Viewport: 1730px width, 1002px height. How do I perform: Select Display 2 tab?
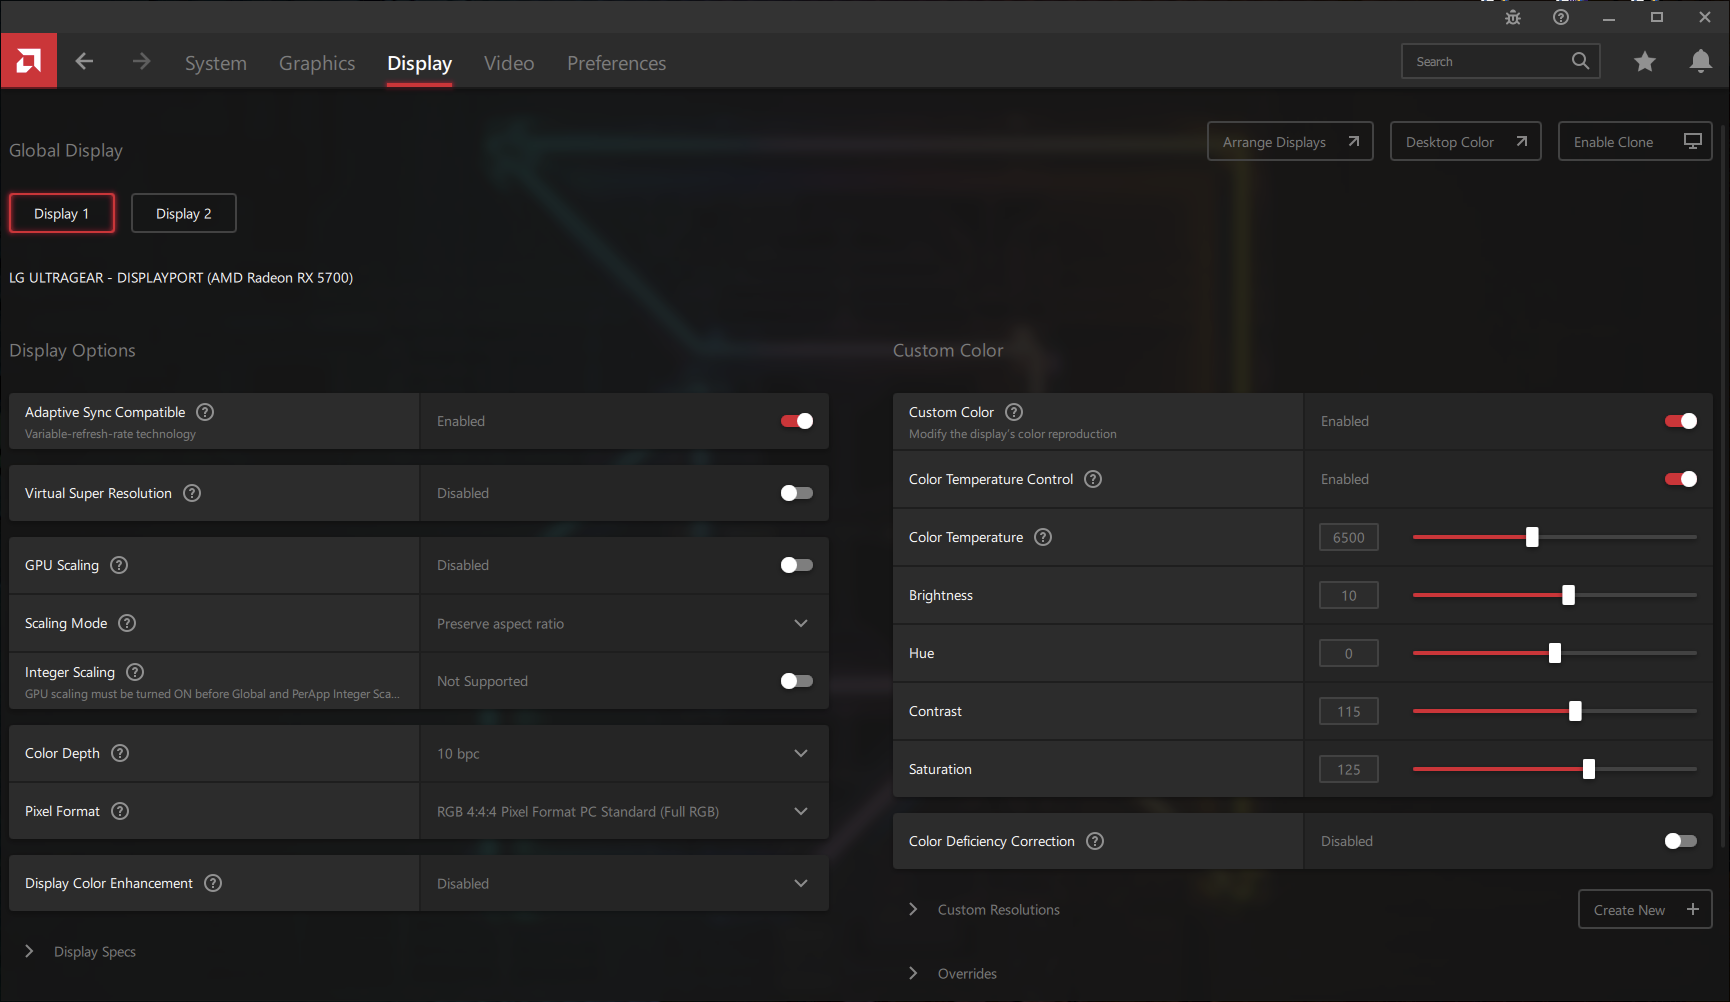tap(184, 213)
